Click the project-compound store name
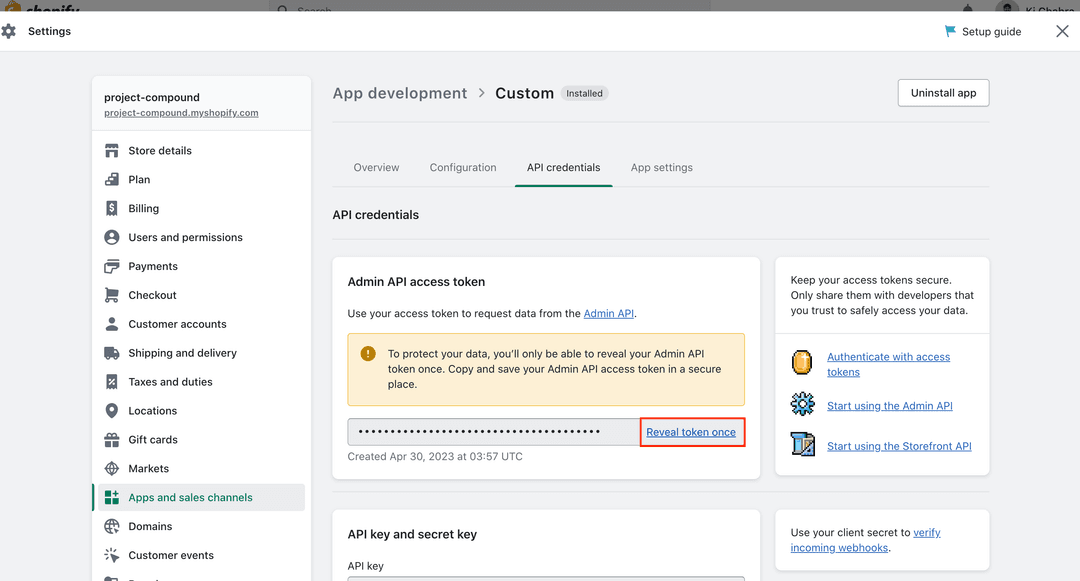The width and height of the screenshot is (1080, 581). [152, 97]
